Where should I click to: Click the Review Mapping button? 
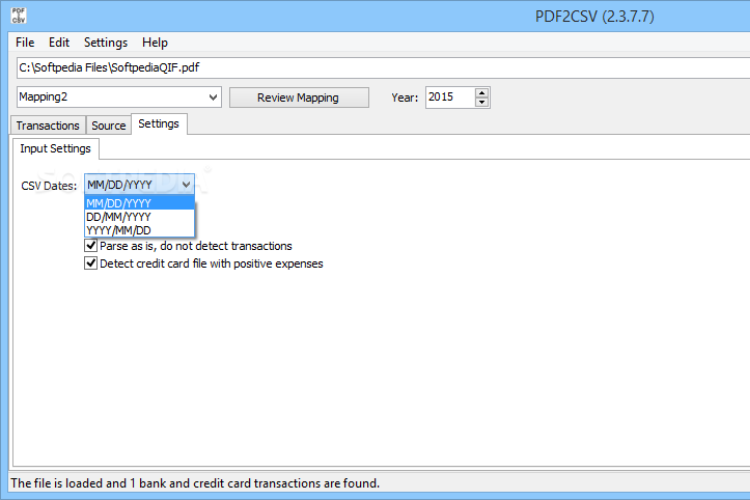(x=298, y=98)
